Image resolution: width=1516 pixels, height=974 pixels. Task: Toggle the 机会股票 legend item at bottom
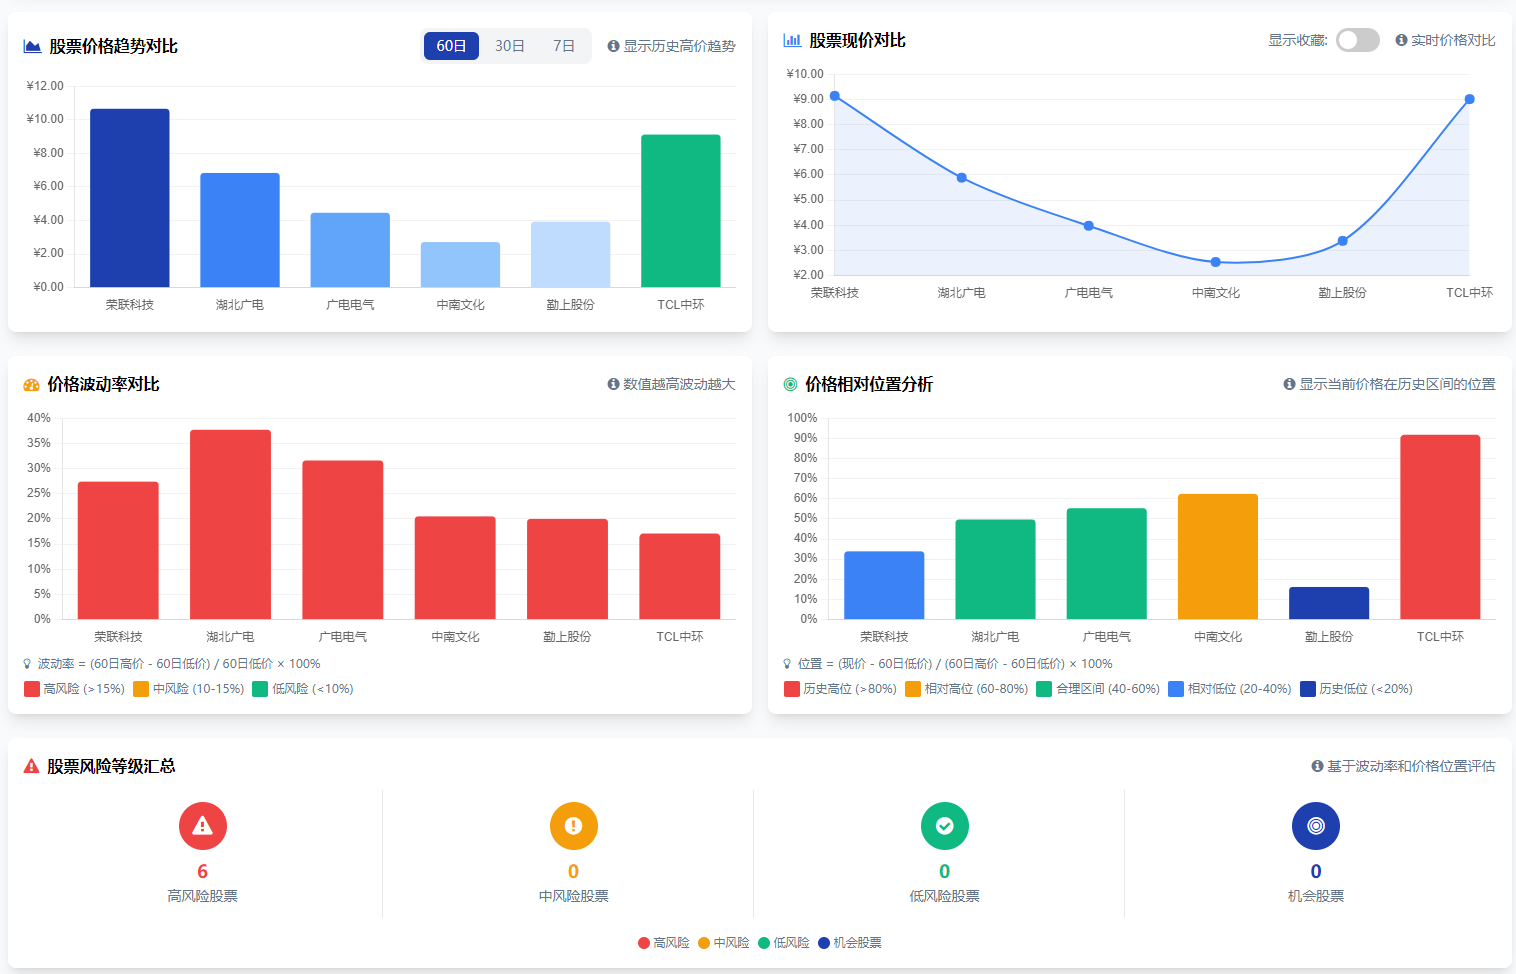click(x=850, y=943)
